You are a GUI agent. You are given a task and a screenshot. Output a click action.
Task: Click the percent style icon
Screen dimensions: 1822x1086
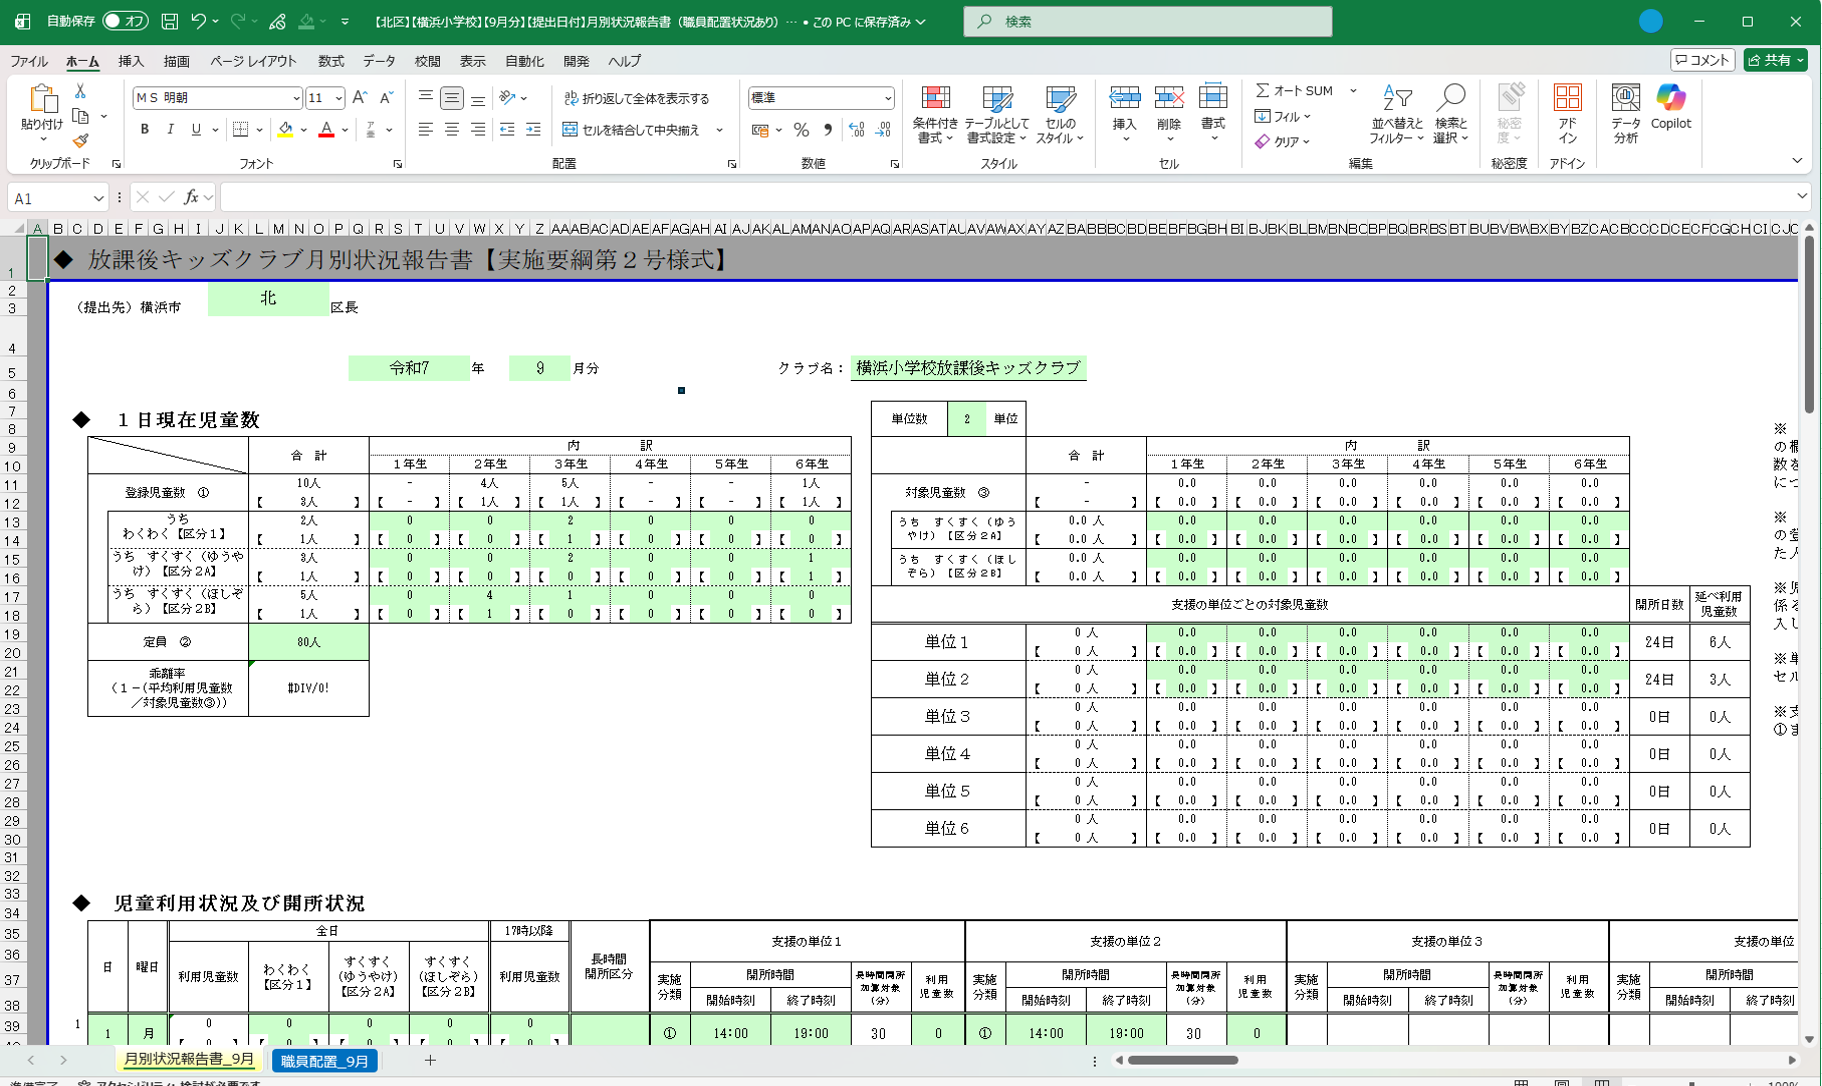[801, 130]
